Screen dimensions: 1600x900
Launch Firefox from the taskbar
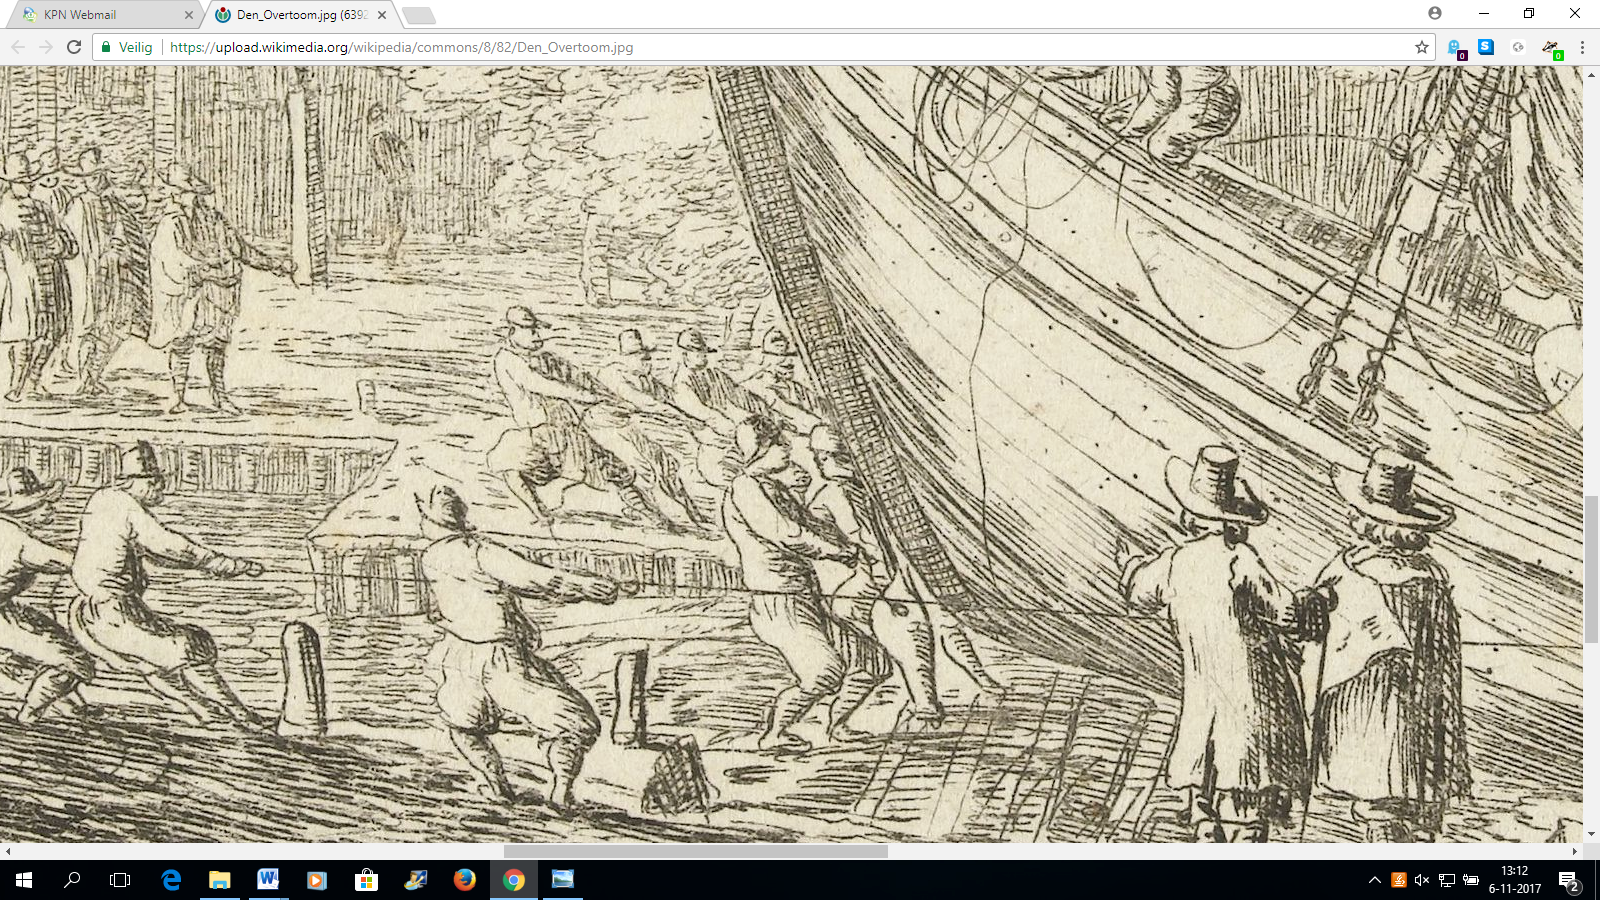[x=464, y=880]
